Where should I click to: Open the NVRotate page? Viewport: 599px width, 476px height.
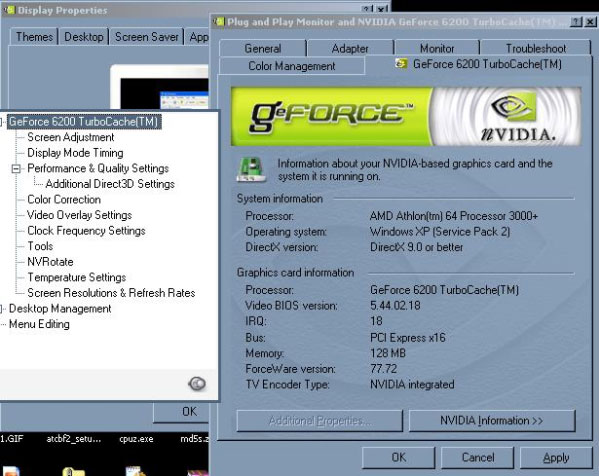click(50, 262)
